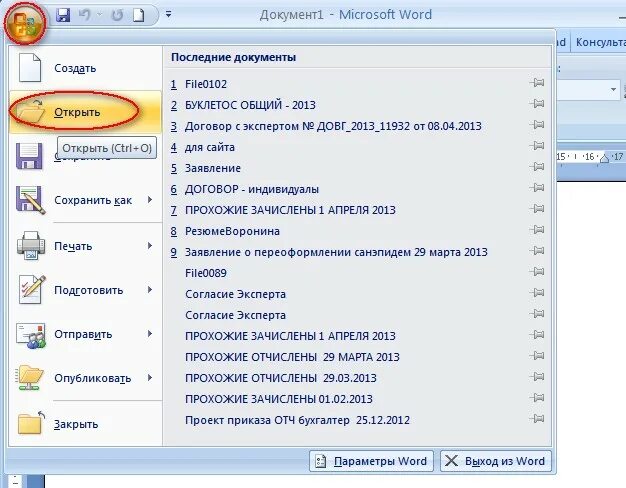The image size is (626, 488).
Task: Expand the Сохранить как submenu arrow
Action: point(150,200)
